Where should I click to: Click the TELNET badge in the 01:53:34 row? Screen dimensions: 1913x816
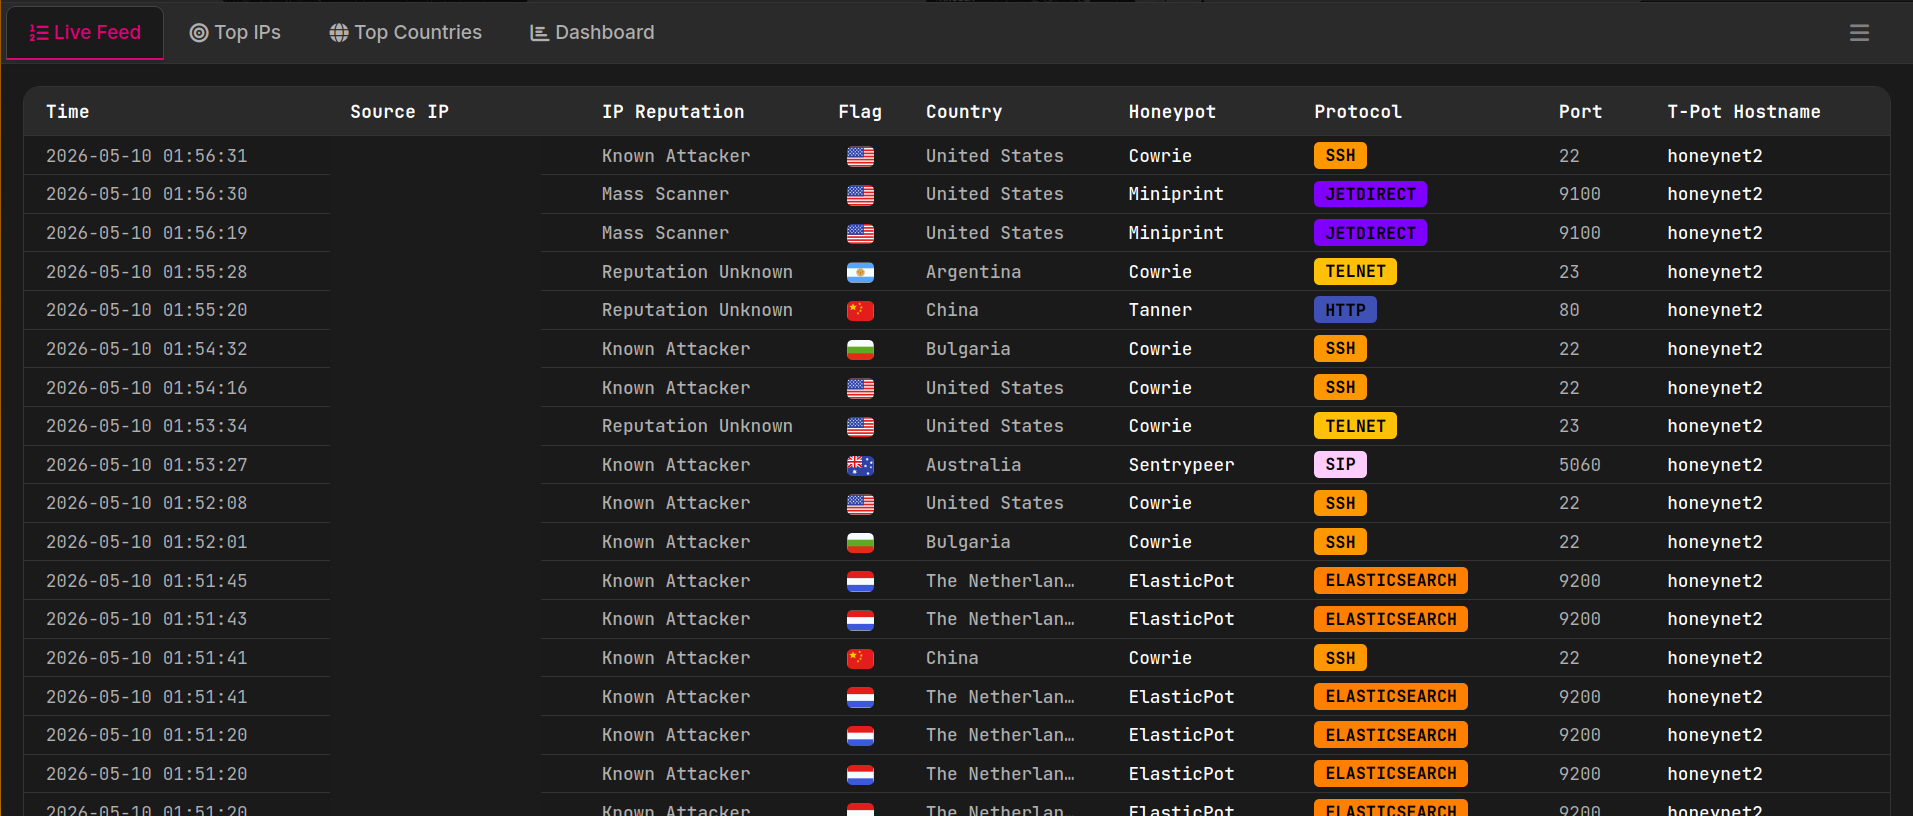pos(1355,426)
